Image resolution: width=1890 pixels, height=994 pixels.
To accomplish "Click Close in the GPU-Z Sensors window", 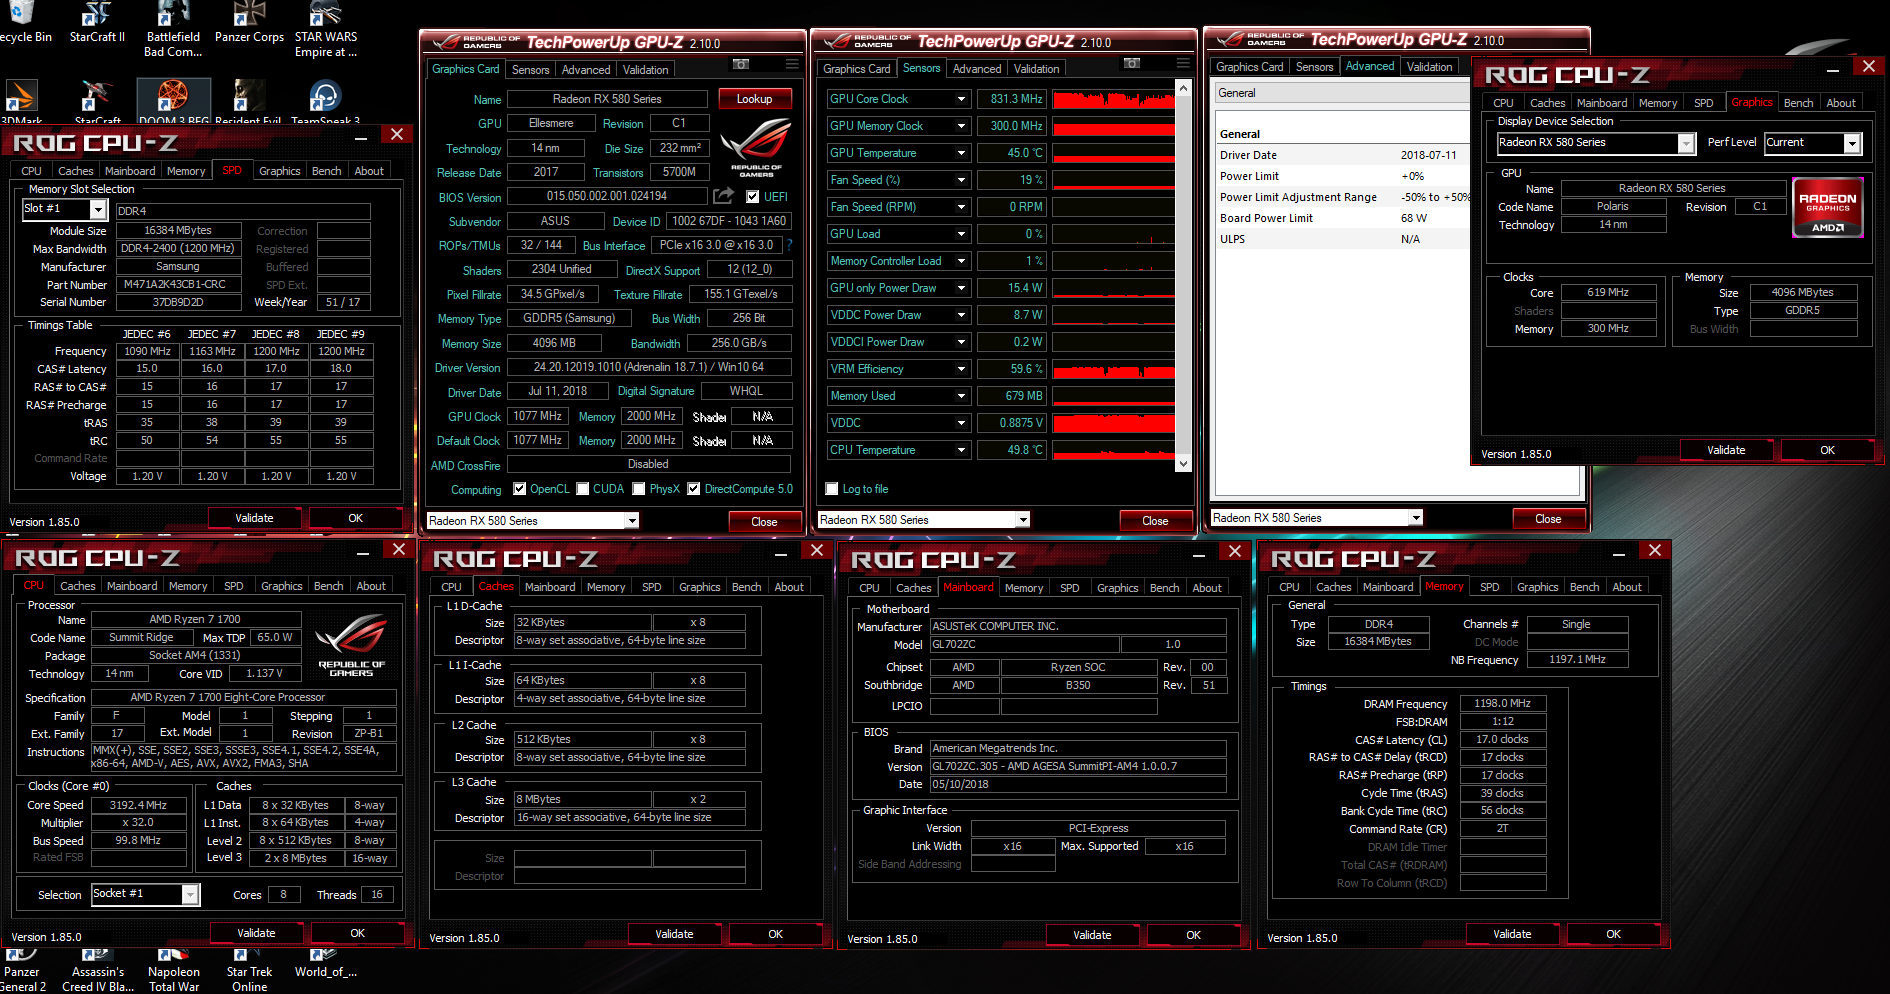I will [1155, 521].
